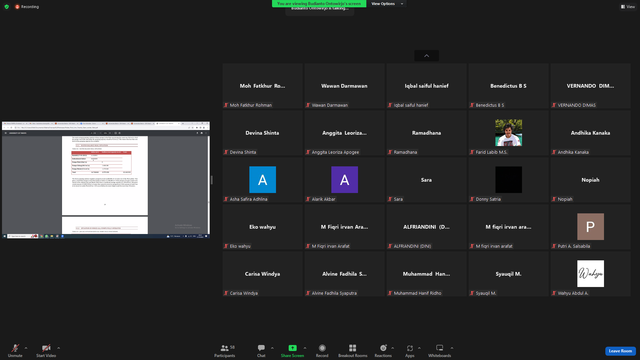This screenshot has height=360, width=640.
Task: Expand chat options arrow next to Chat
Action: tap(272, 348)
